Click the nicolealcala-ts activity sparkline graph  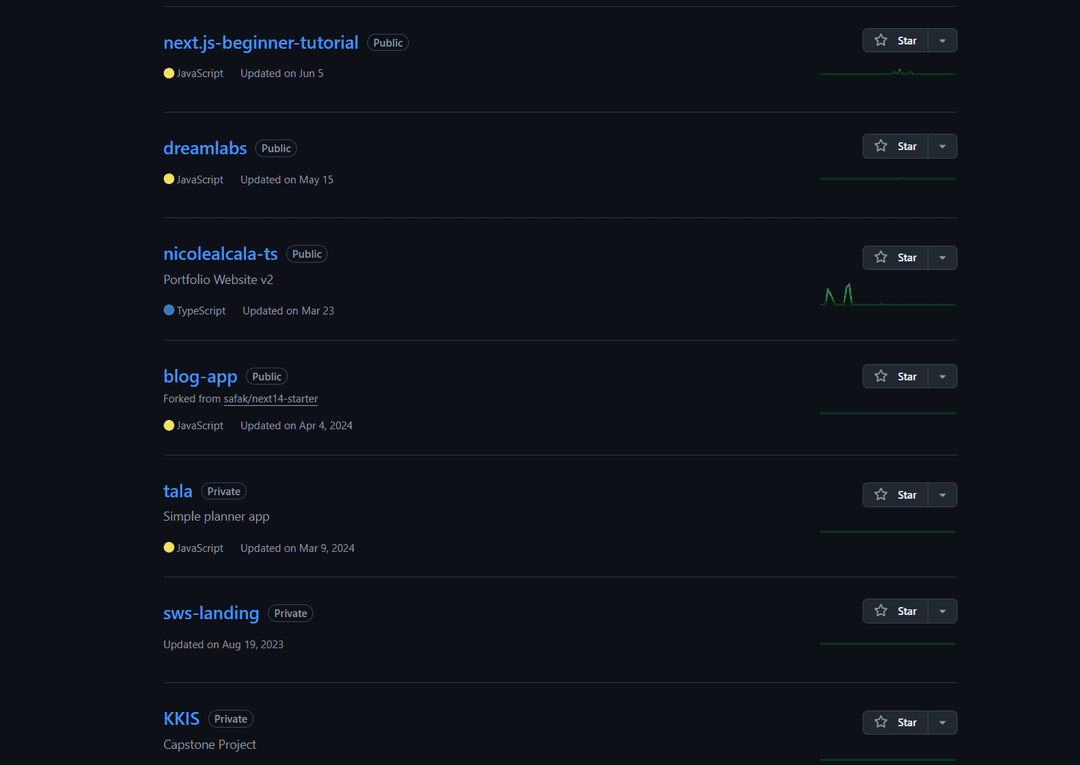coord(887,296)
